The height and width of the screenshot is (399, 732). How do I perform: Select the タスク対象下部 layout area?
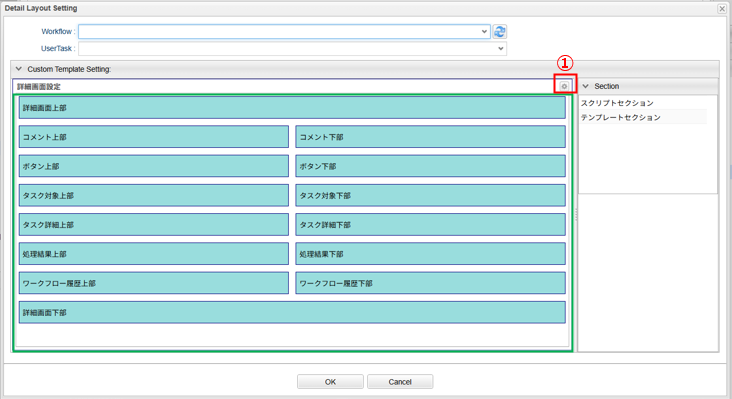tap(430, 196)
